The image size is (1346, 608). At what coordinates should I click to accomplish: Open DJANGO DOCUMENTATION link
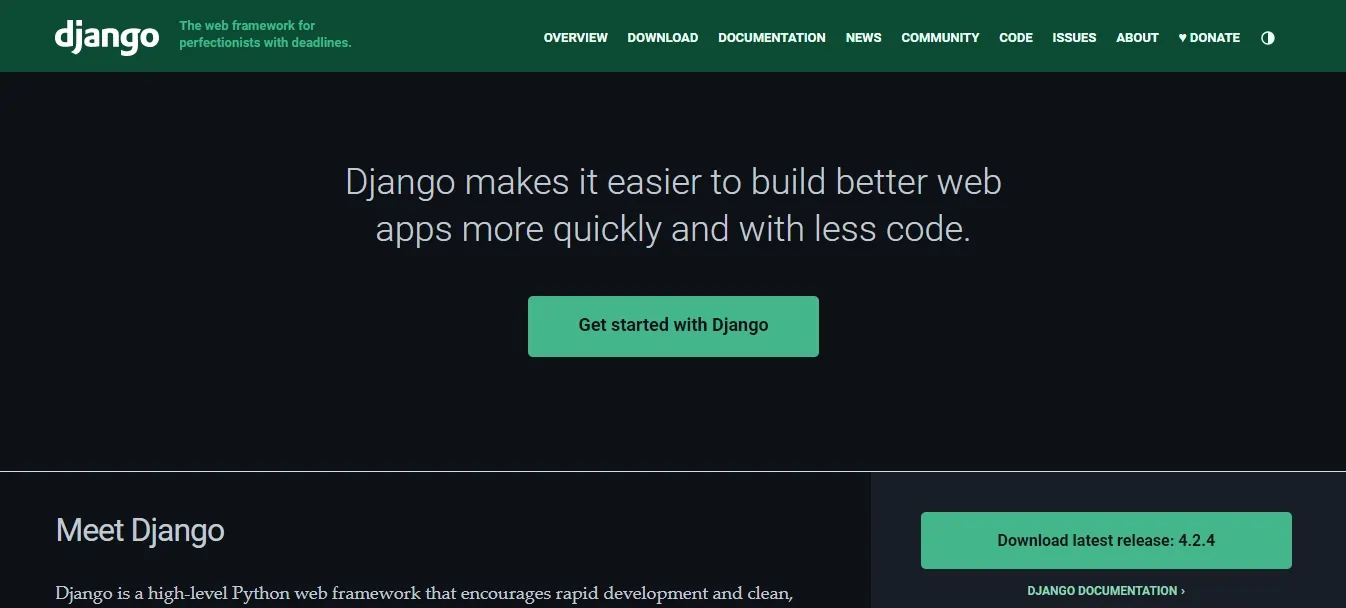[1105, 590]
